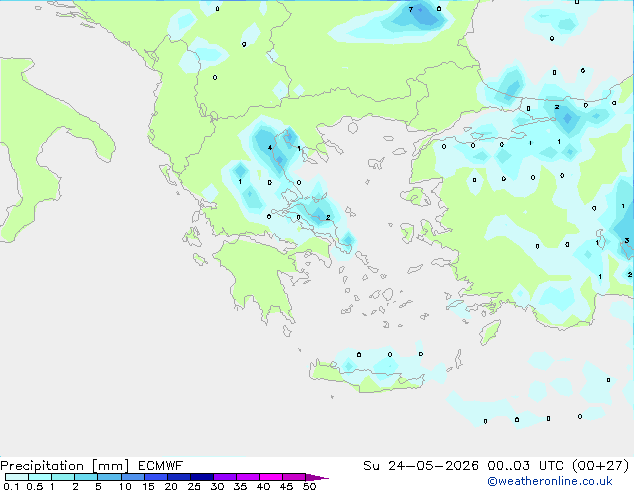Screen dimensions: 634x490
Task: Click the arrow tip beyond 50 mm in legend
Action: click(317, 477)
